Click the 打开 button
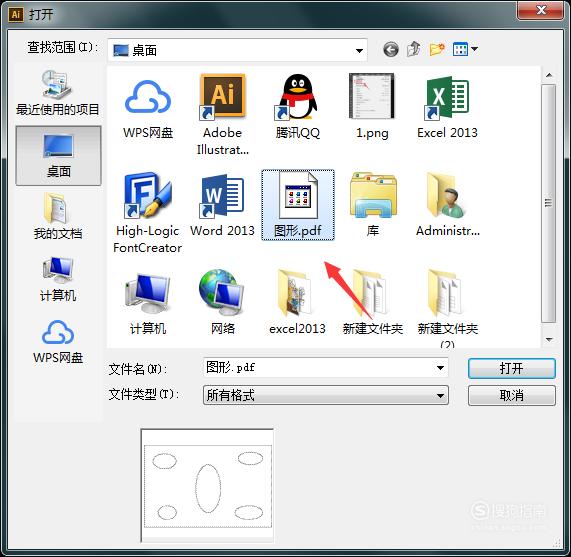Screen dimensions: 571x557 click(x=512, y=368)
